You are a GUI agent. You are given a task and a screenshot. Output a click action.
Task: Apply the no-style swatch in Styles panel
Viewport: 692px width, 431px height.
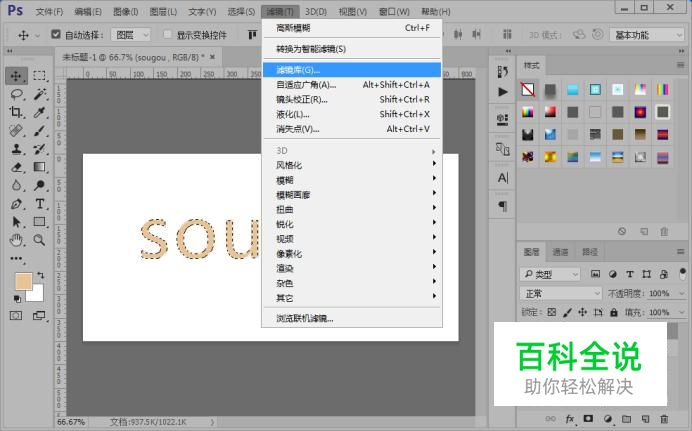[x=528, y=90]
